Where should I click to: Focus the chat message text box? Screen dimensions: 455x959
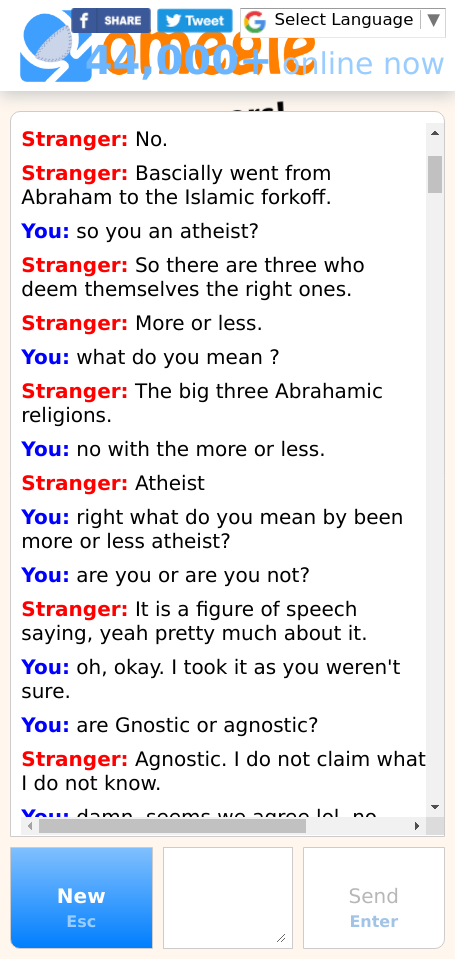click(228, 897)
